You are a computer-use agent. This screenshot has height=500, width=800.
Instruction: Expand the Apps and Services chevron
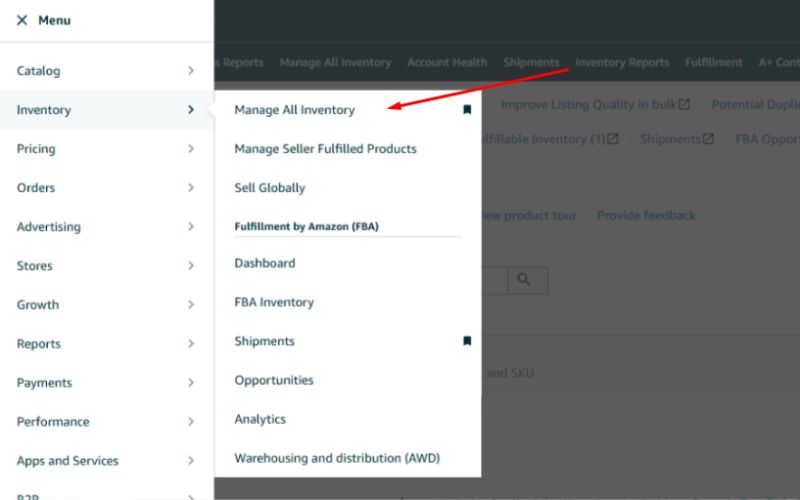coord(191,461)
